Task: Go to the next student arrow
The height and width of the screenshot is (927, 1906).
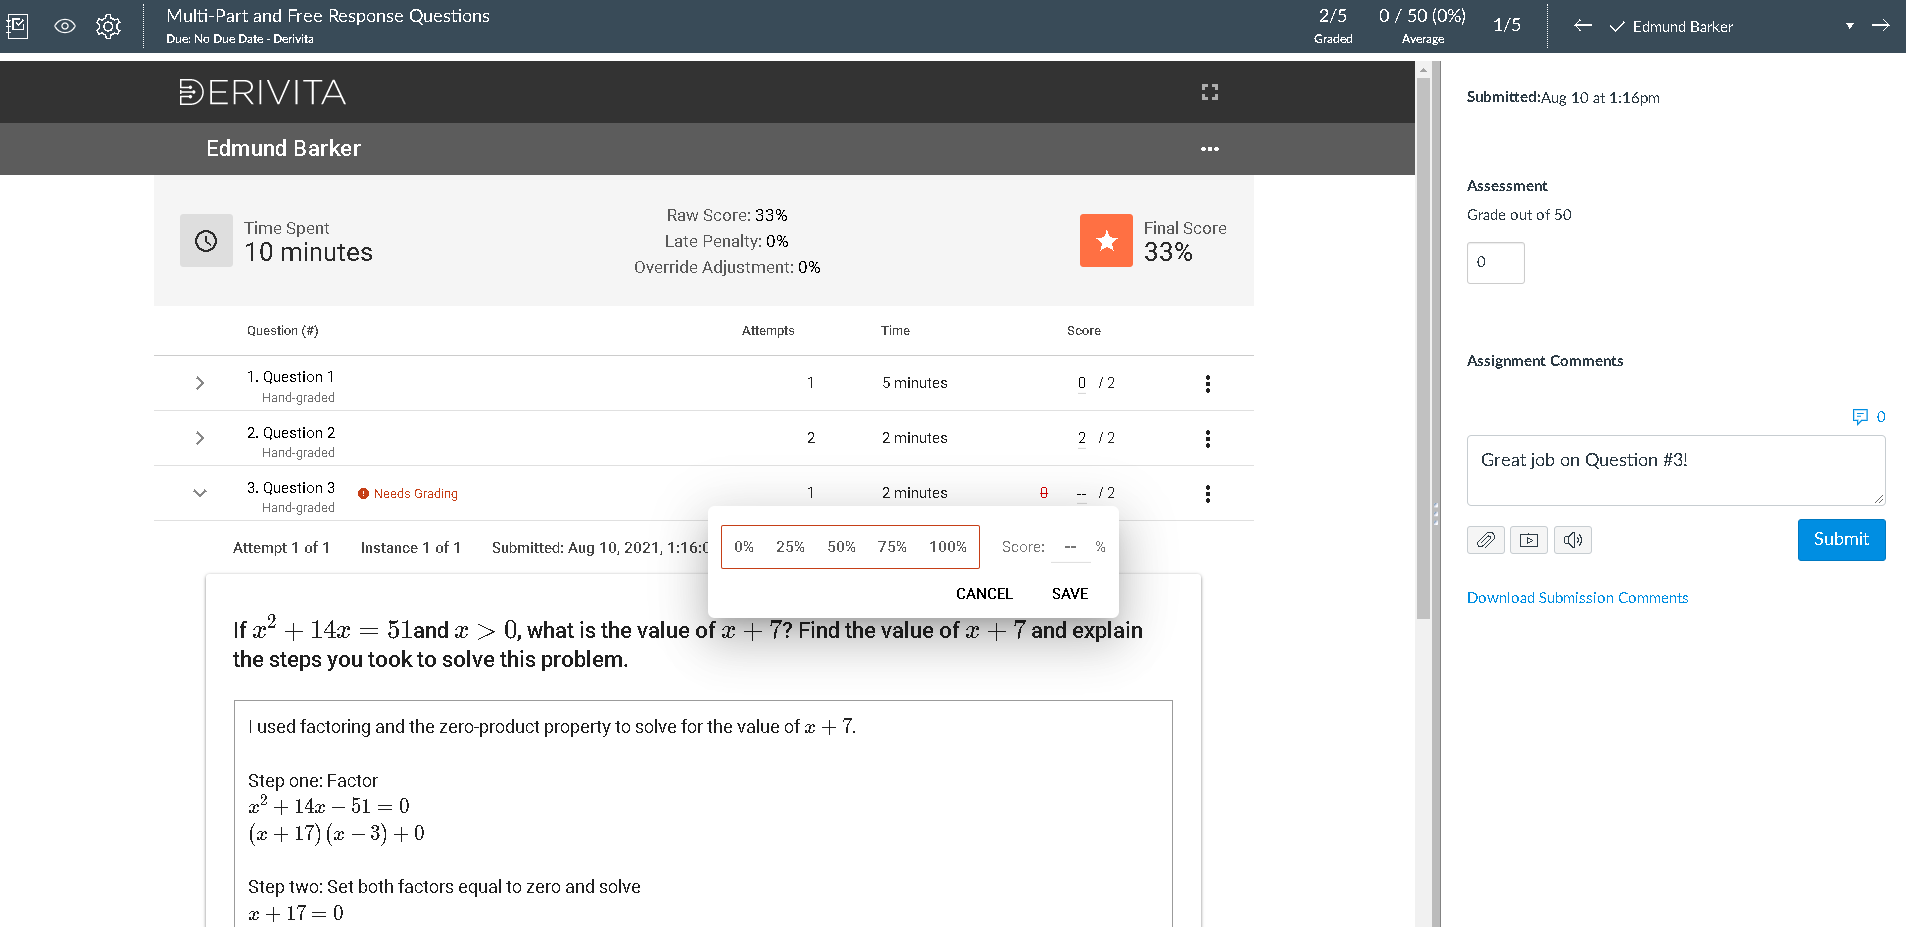Action: click(1880, 26)
